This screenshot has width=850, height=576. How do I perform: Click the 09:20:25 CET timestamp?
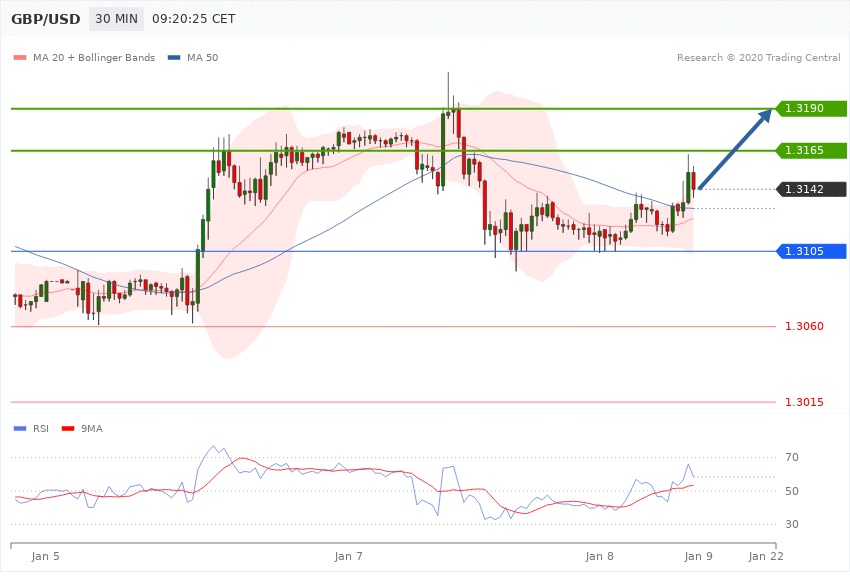[193, 19]
